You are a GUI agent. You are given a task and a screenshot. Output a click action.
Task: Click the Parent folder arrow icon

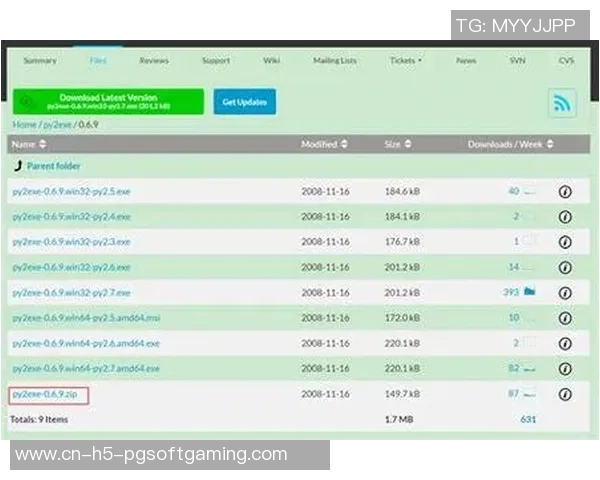click(x=17, y=166)
